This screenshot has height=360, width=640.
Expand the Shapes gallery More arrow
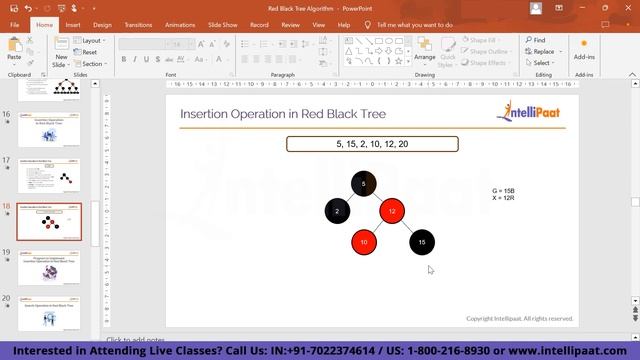pos(408,62)
